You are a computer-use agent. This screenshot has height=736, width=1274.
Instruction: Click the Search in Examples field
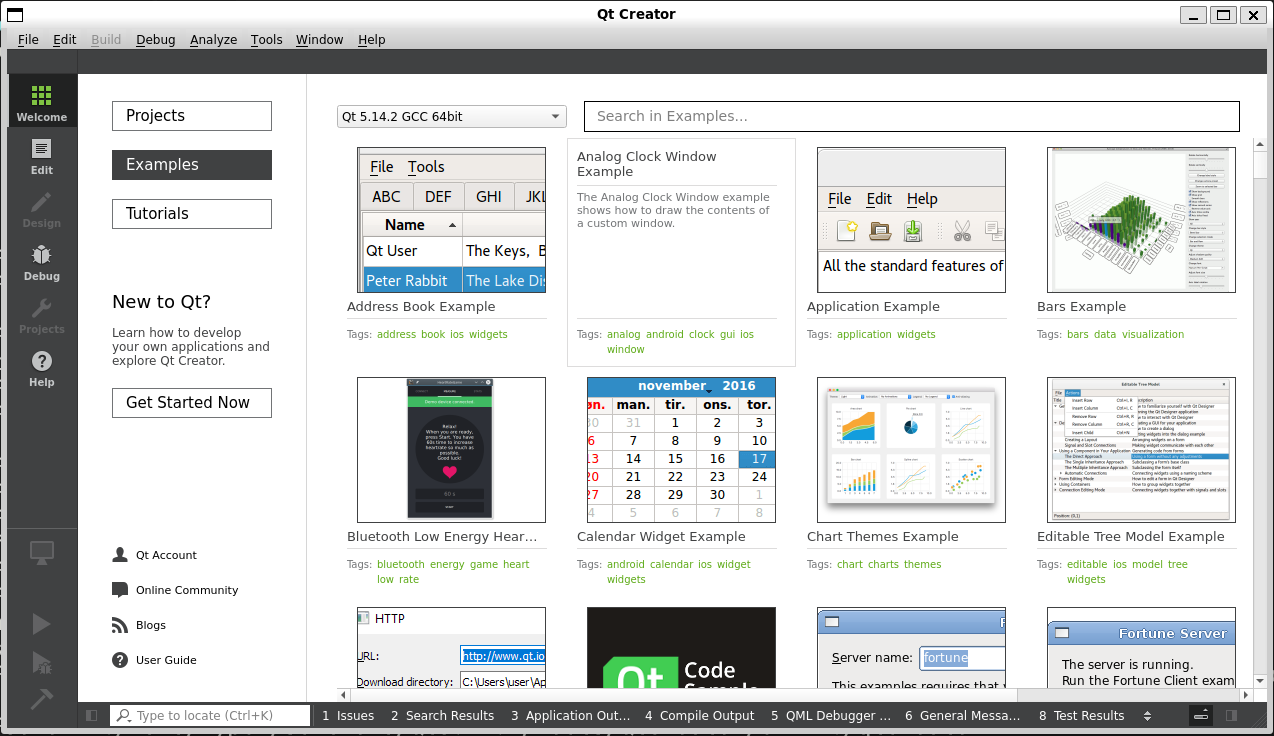coord(911,117)
